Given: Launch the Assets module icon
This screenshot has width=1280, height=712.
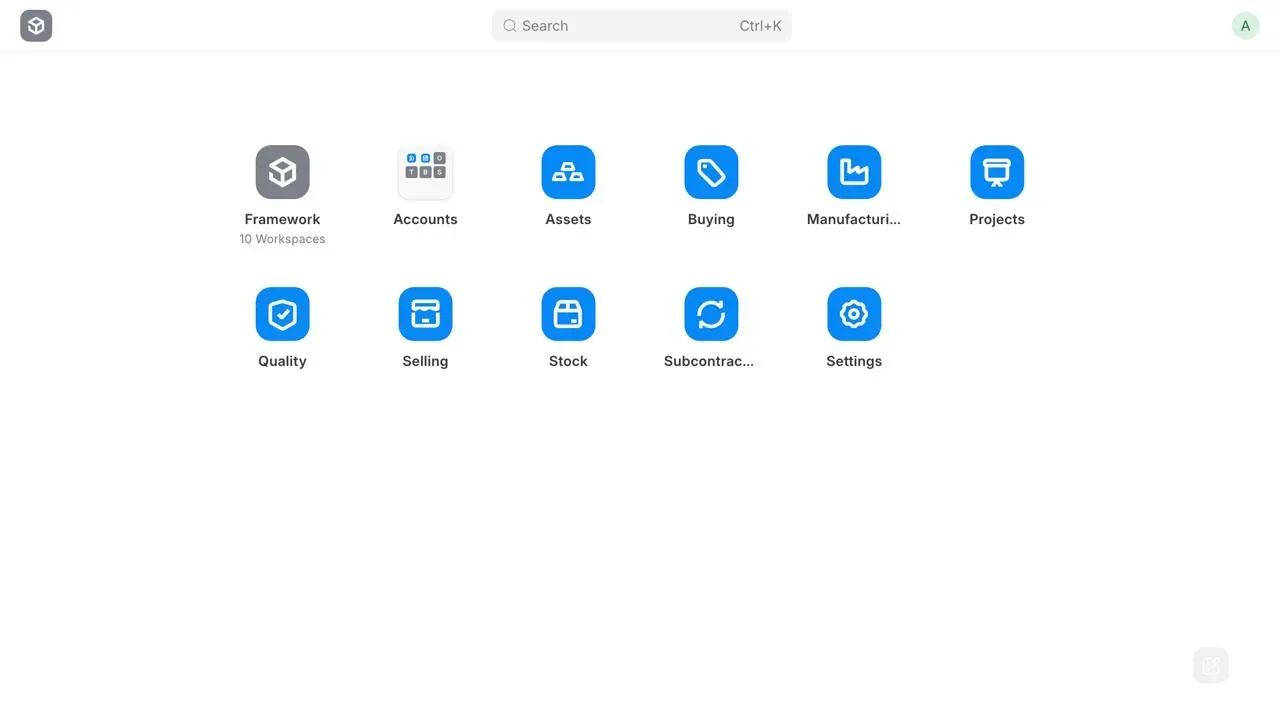Looking at the screenshot, I should [x=568, y=172].
